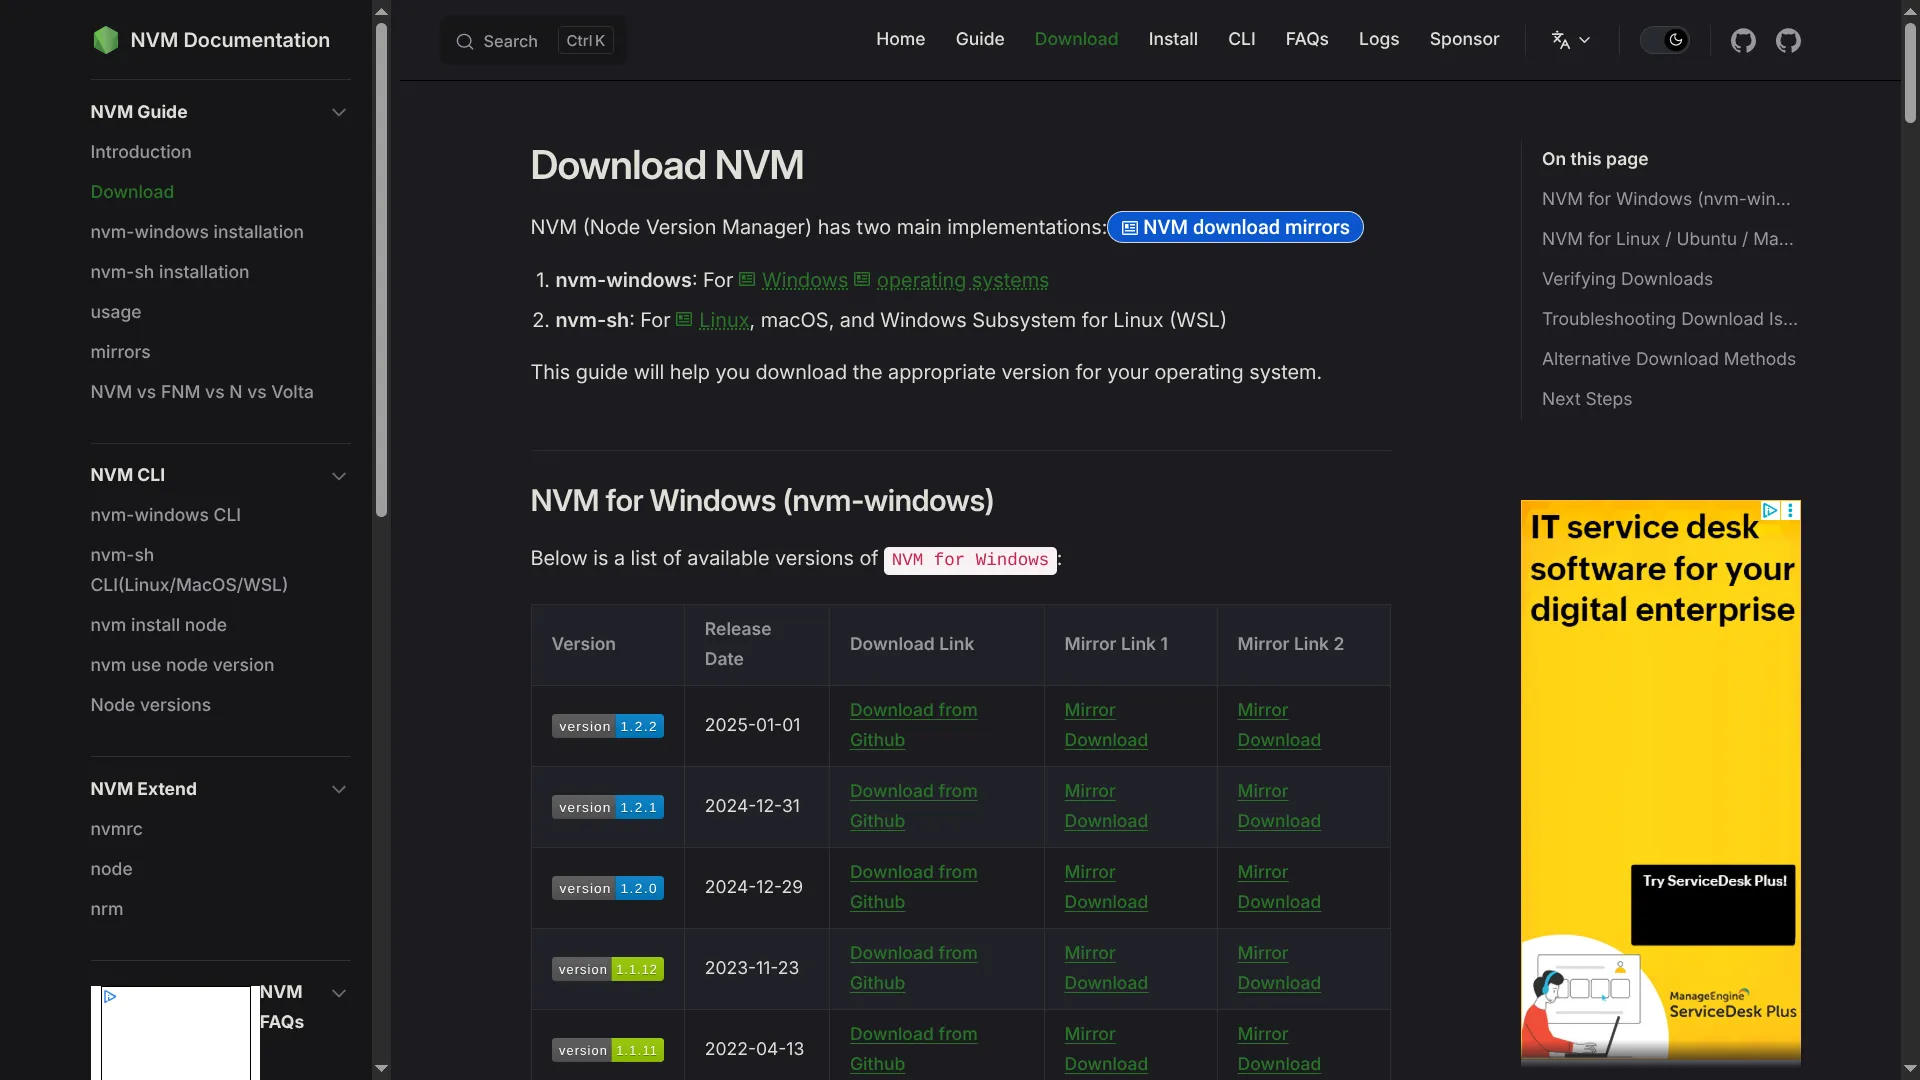Viewport: 1920px width, 1080px height.
Task: Open nvm-windows installation sidebar page
Action: [x=196, y=232]
